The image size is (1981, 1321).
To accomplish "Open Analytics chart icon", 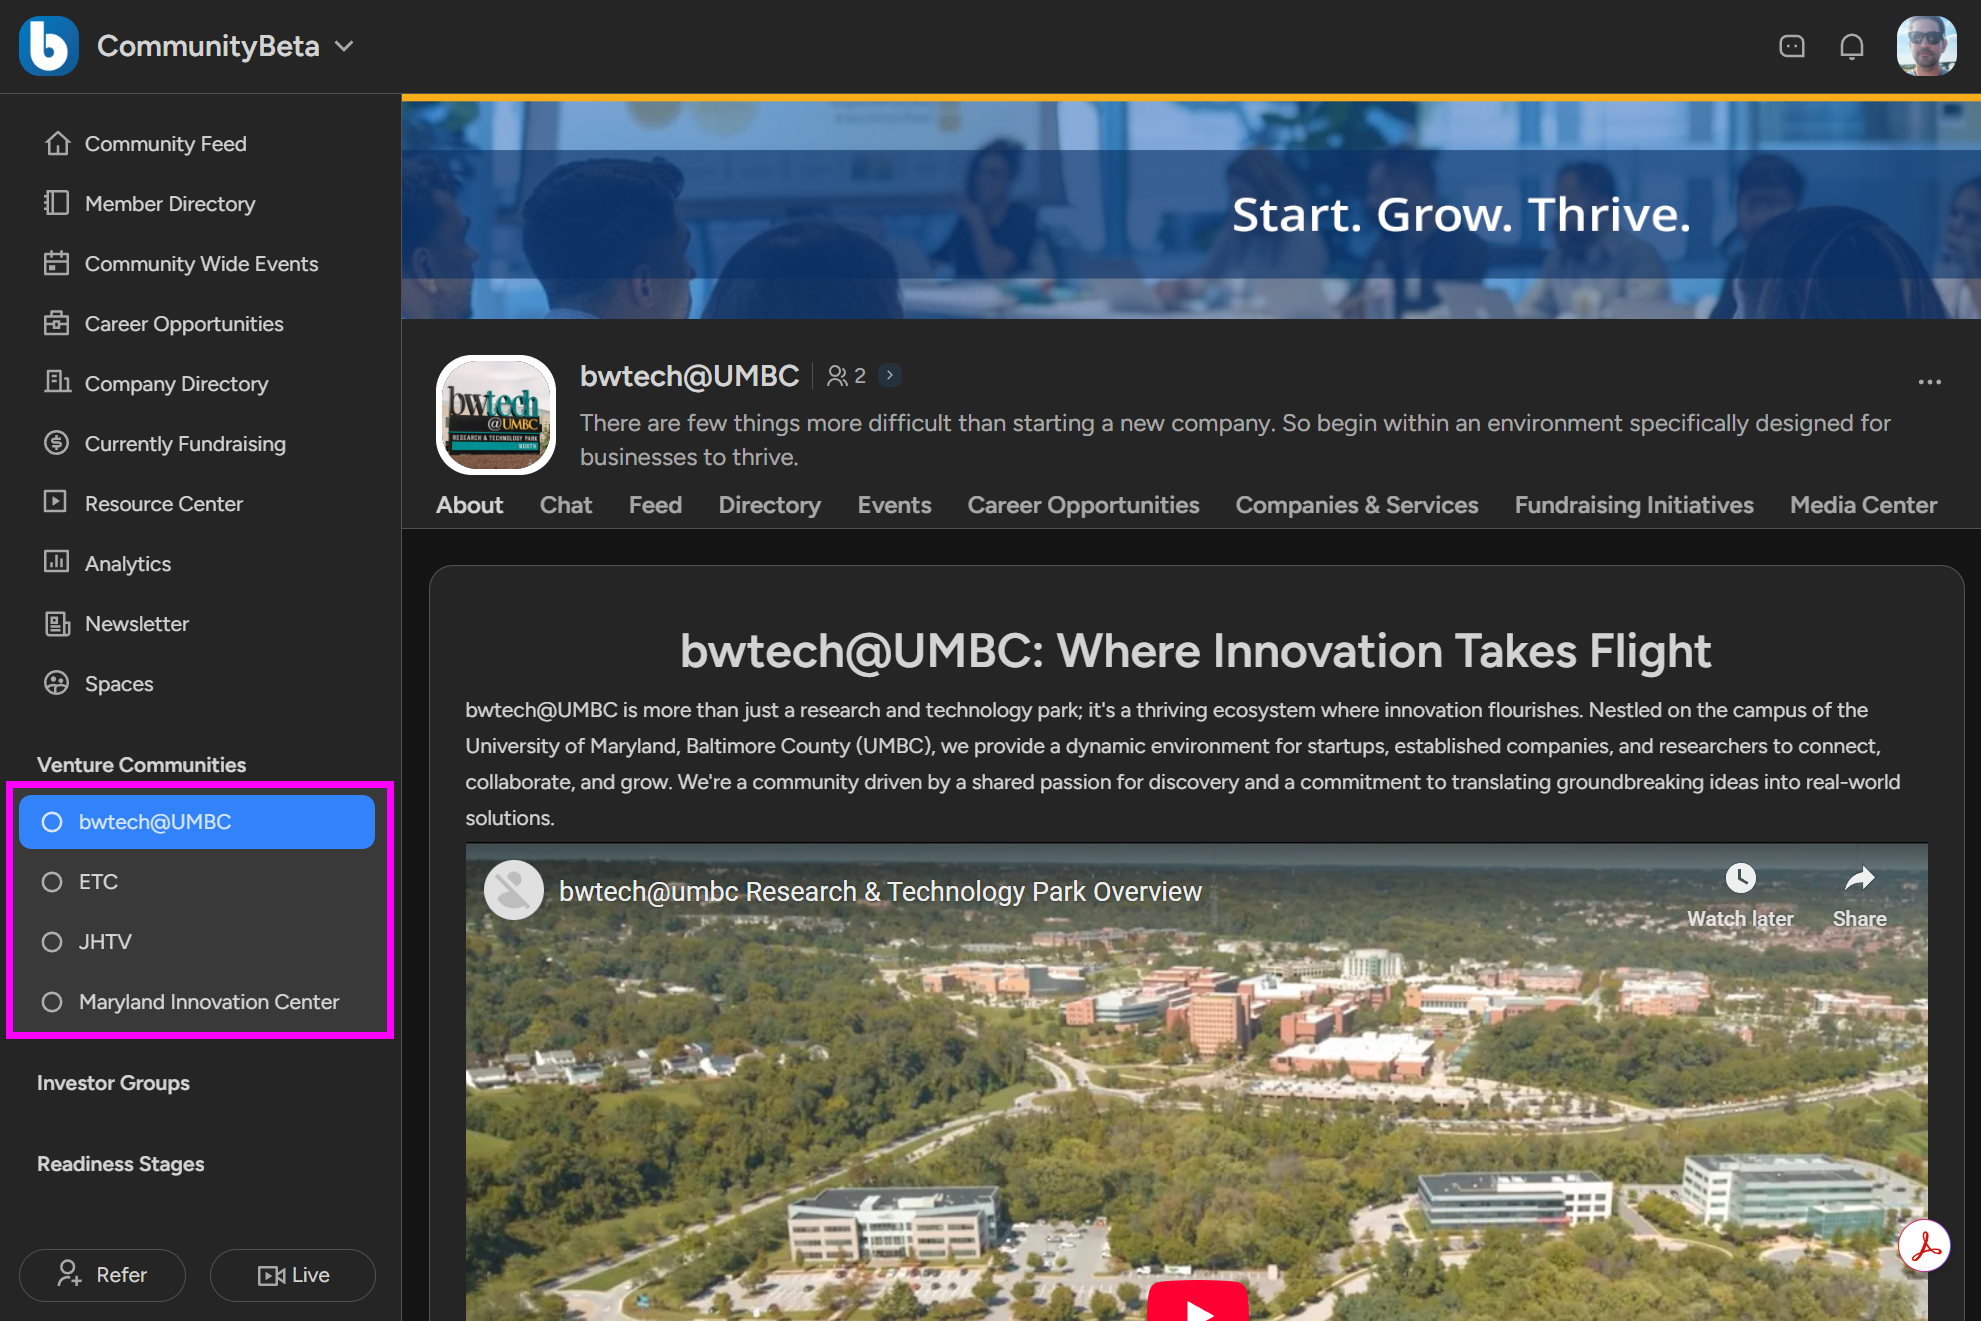I will 56,562.
